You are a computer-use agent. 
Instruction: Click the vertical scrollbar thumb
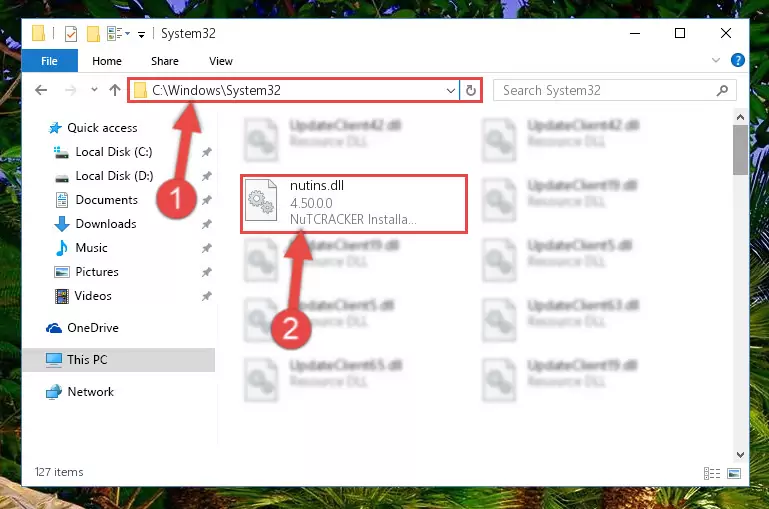(x=740, y=150)
